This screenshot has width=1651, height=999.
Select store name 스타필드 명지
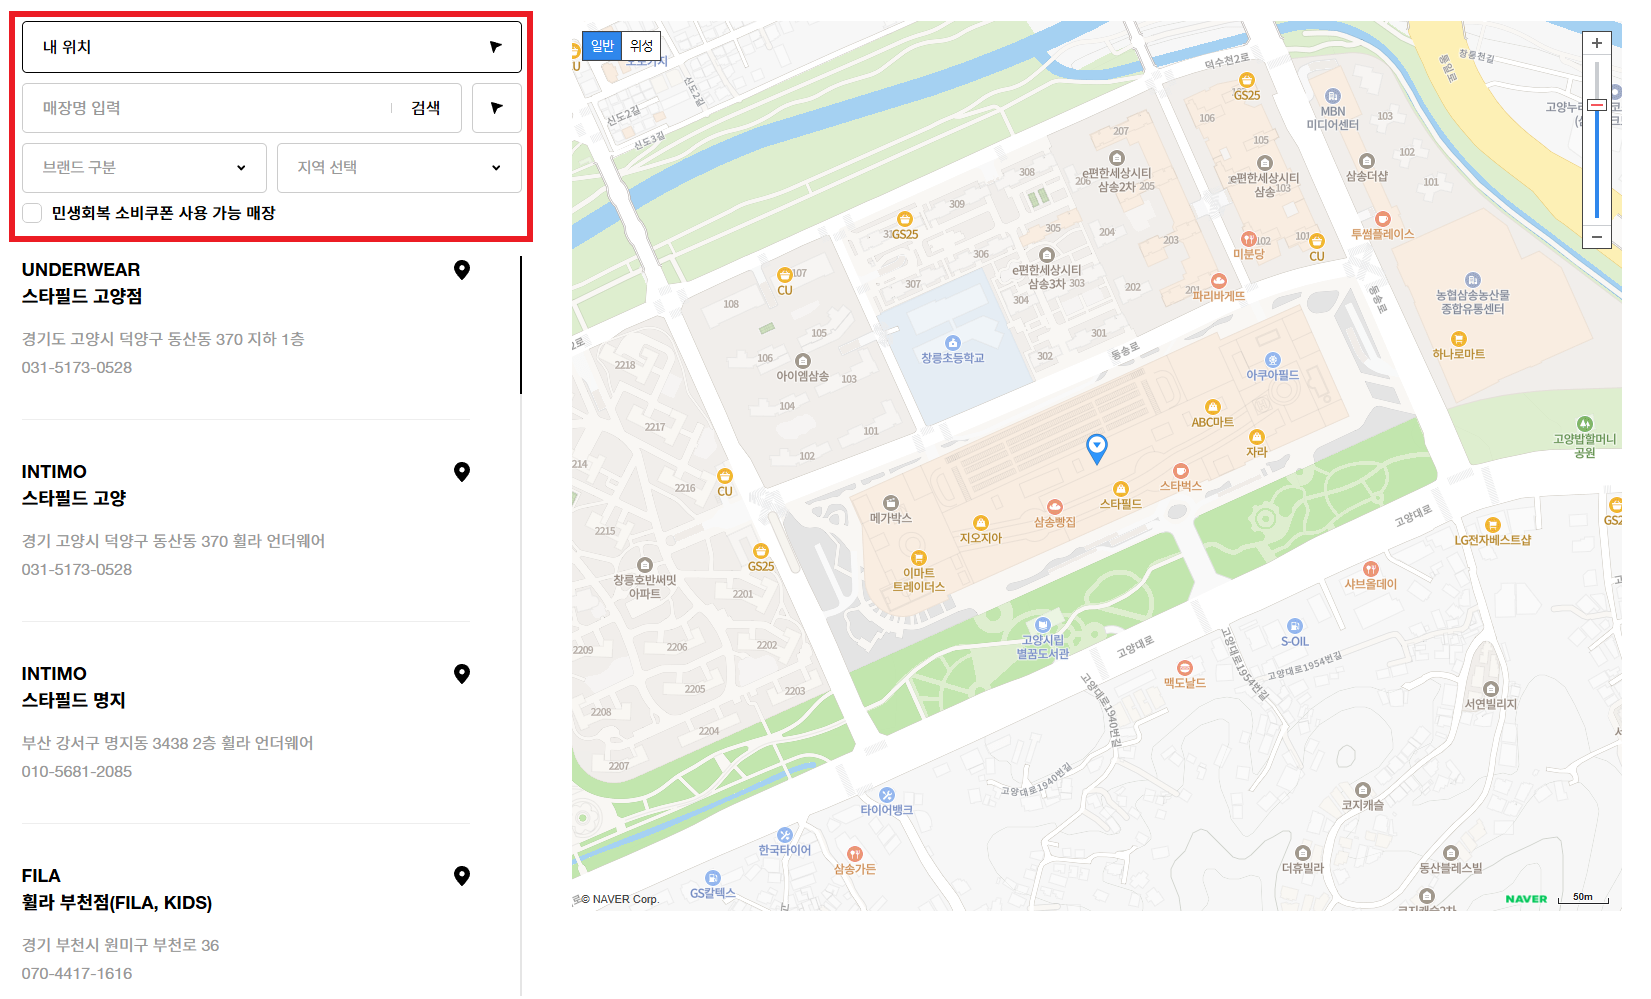pos(74,701)
